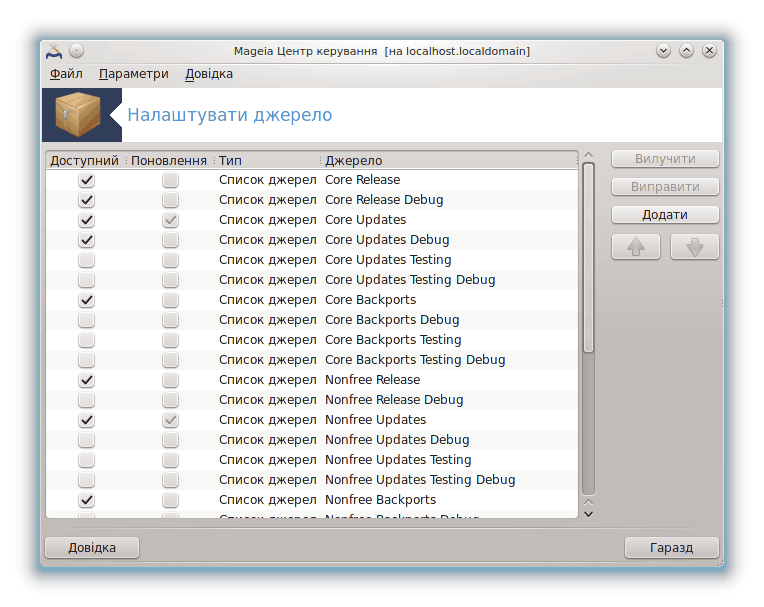Uncheck the enabled box for Core Release Debug
Screen dimensions: 764x607
[x=87, y=200]
